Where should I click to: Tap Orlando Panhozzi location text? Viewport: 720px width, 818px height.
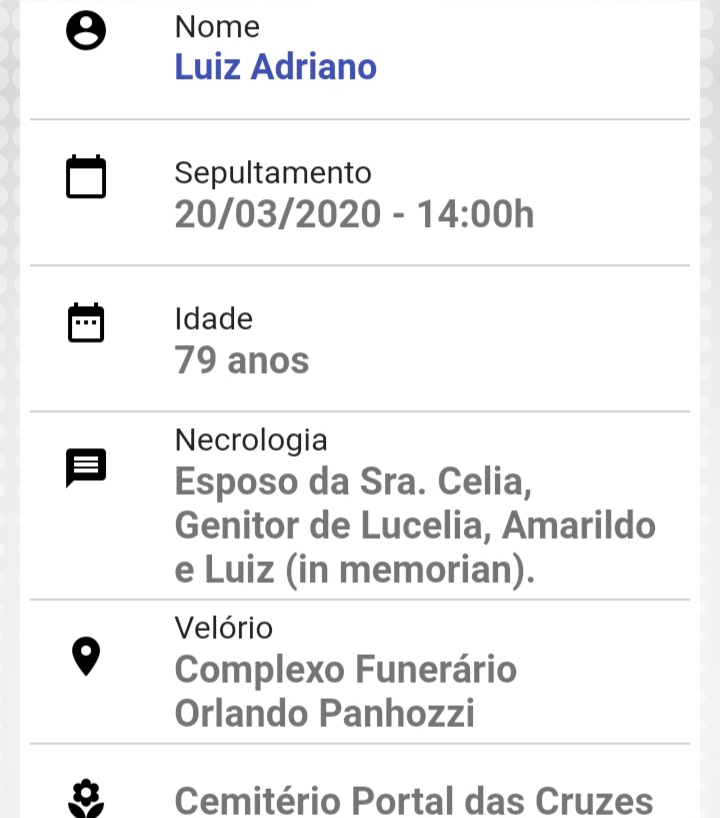(x=325, y=713)
